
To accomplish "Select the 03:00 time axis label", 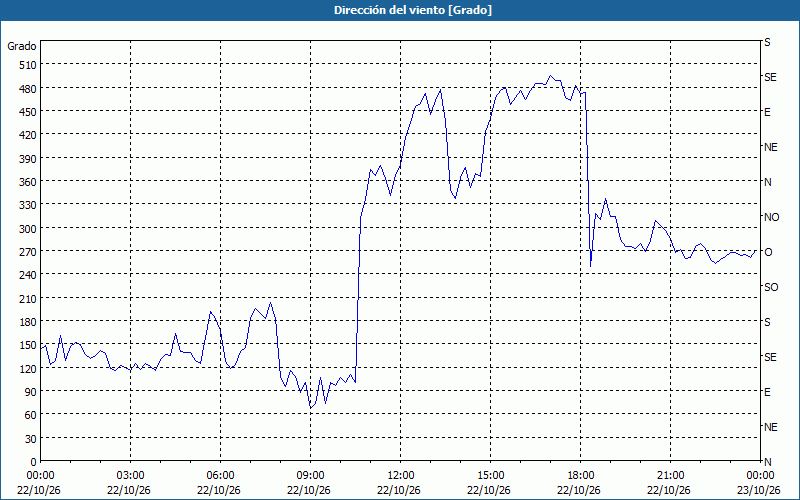I will (x=131, y=476).
